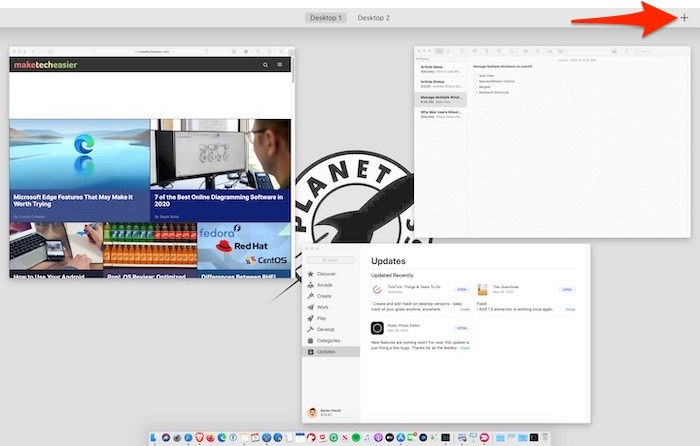Click the TickTick app icon in Updates
Screen dimensions: 700x446
(x=377, y=289)
